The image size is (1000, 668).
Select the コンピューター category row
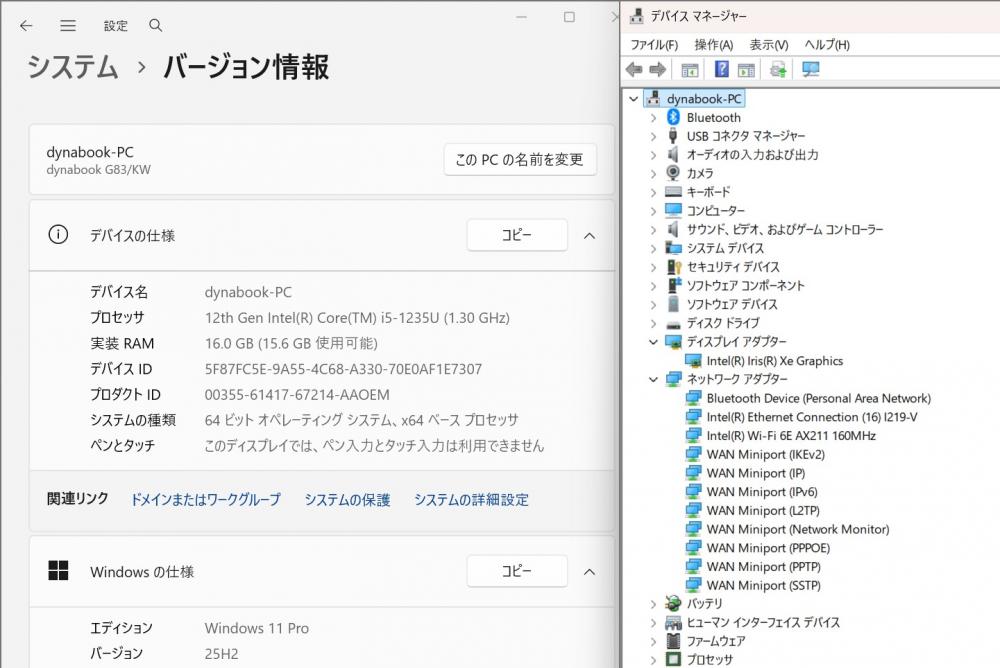(x=715, y=211)
